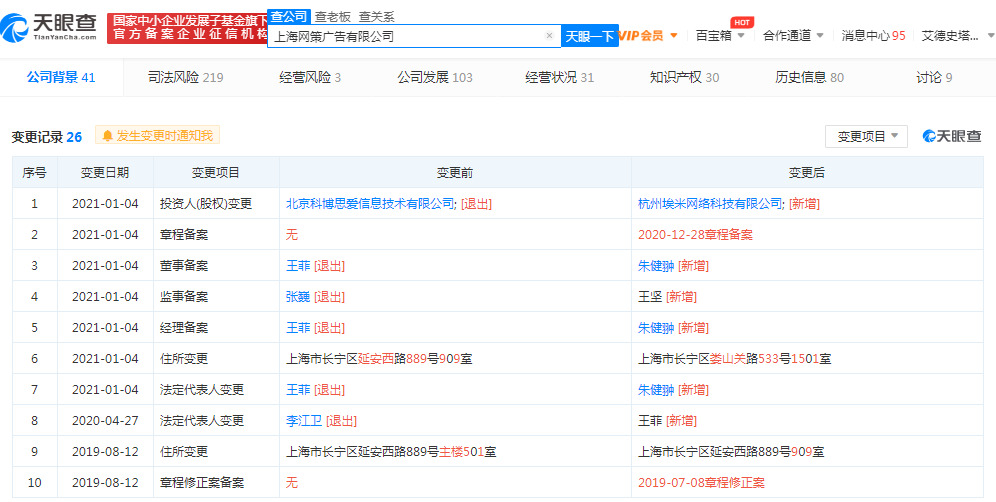Open 北京科博思爱信息技术有限公司 link

tap(370, 204)
